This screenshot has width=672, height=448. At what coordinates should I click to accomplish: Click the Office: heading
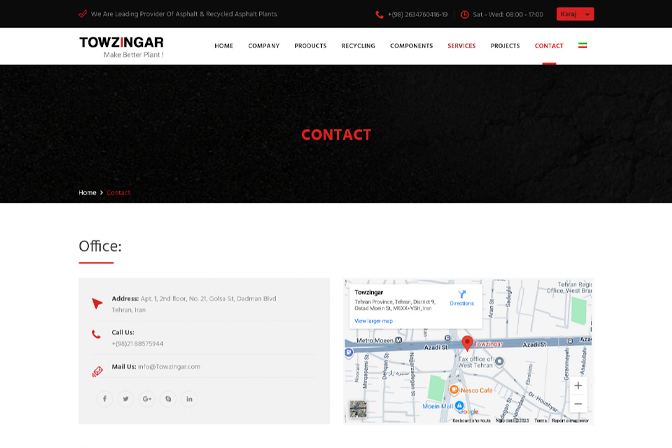[x=100, y=246]
